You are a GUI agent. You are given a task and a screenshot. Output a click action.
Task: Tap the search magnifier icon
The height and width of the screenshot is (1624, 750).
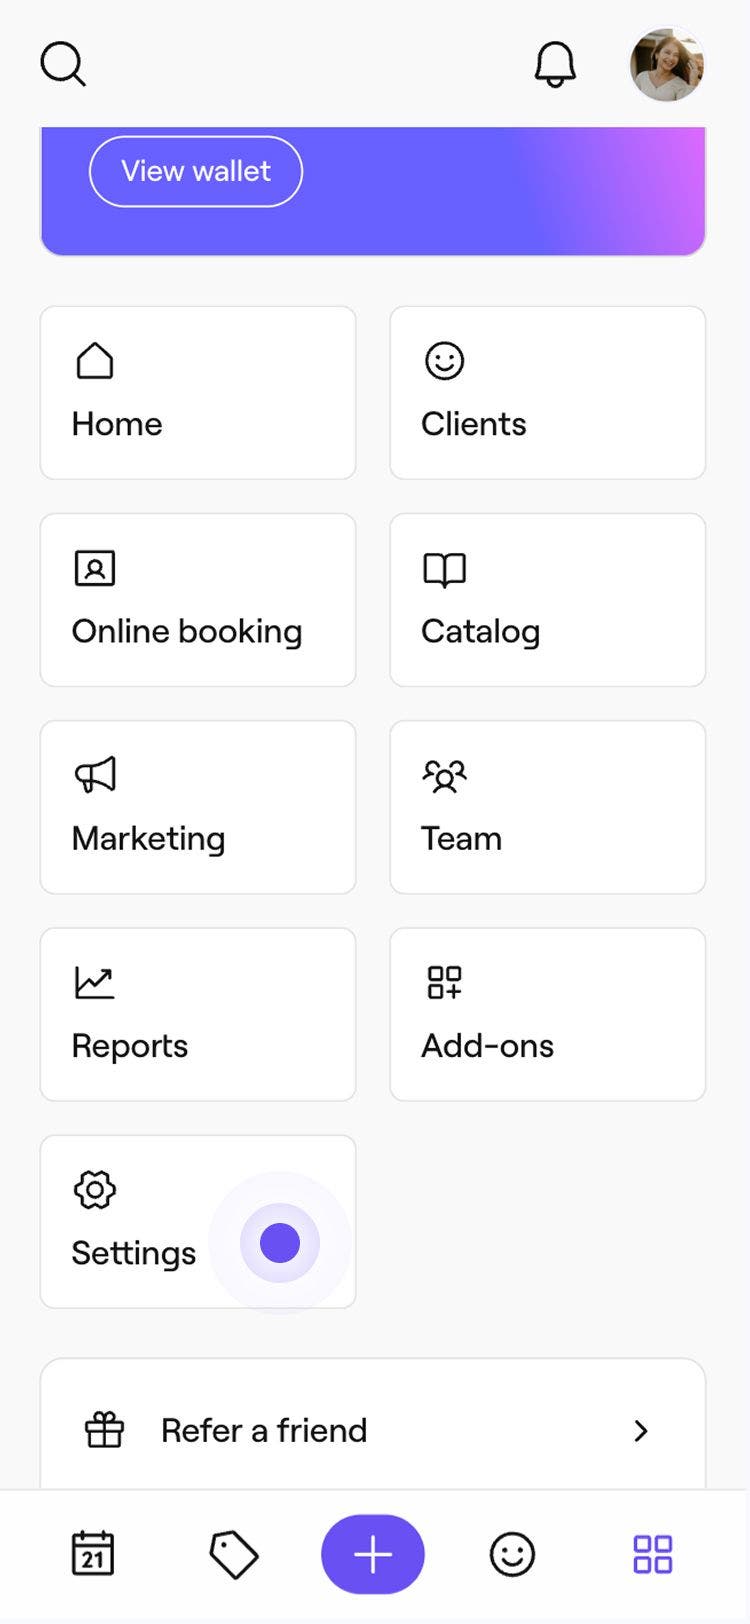[63, 65]
